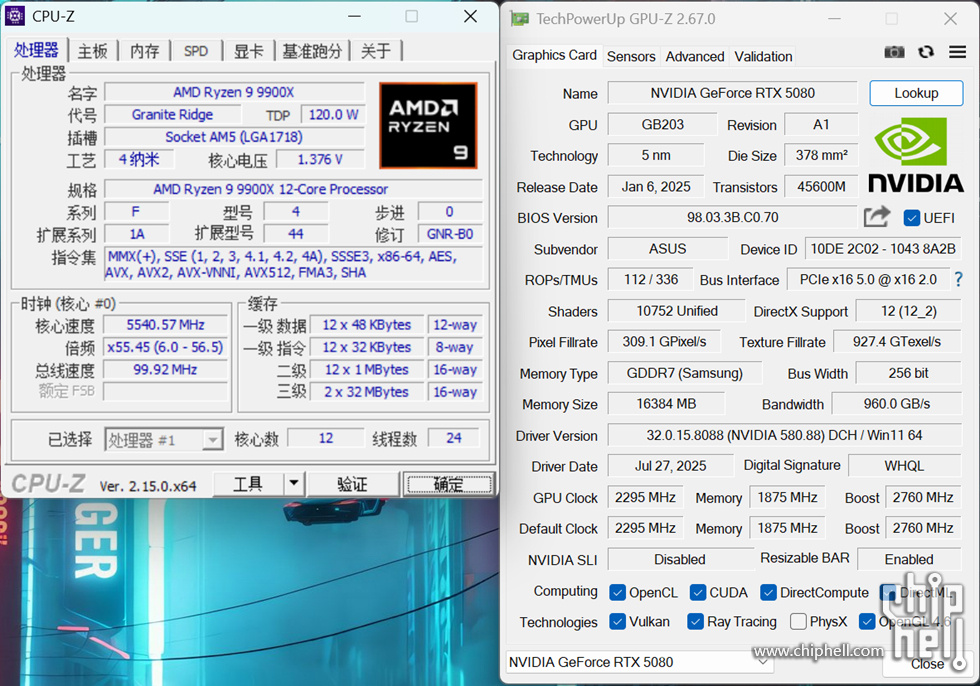Click the 核心电压 value 1.376 V
The height and width of the screenshot is (686, 980).
point(320,159)
